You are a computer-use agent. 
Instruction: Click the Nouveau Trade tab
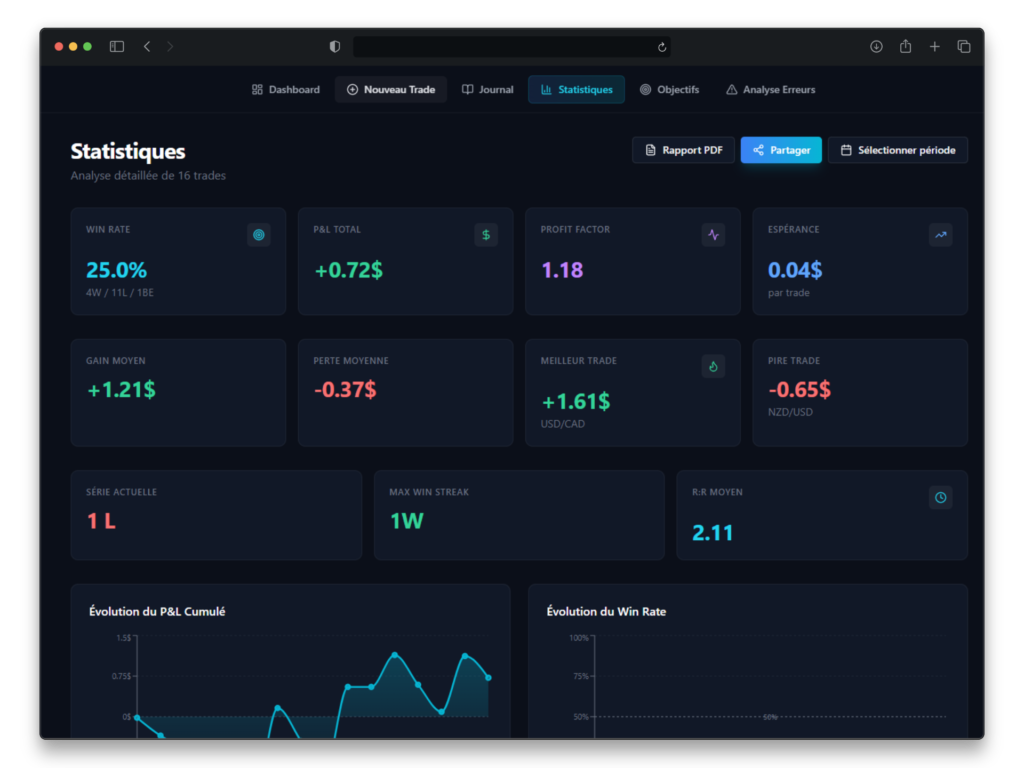coord(391,89)
